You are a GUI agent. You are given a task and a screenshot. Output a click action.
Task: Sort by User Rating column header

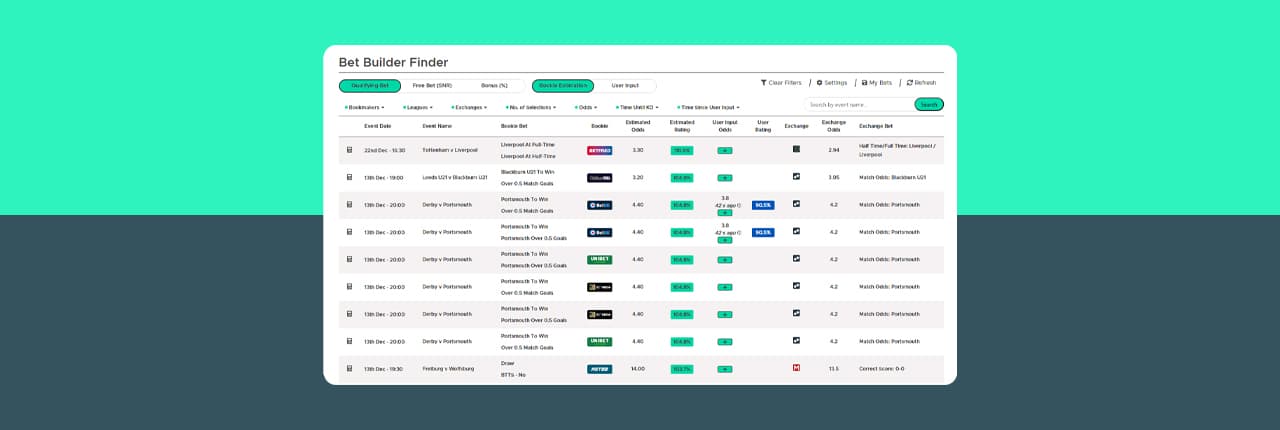[763, 125]
